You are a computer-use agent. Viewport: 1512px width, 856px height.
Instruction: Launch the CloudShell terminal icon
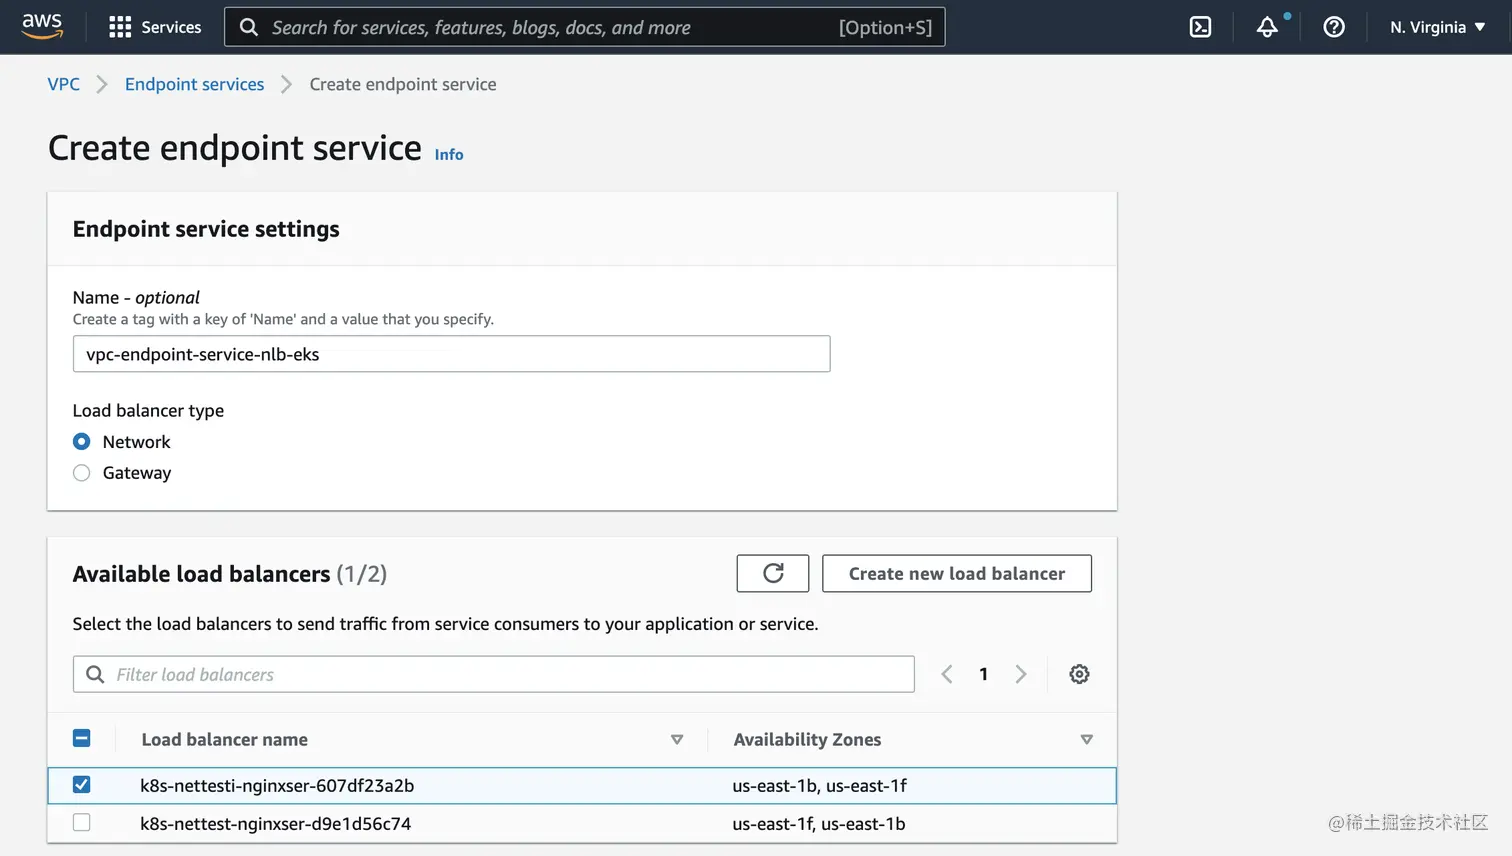coord(1200,27)
